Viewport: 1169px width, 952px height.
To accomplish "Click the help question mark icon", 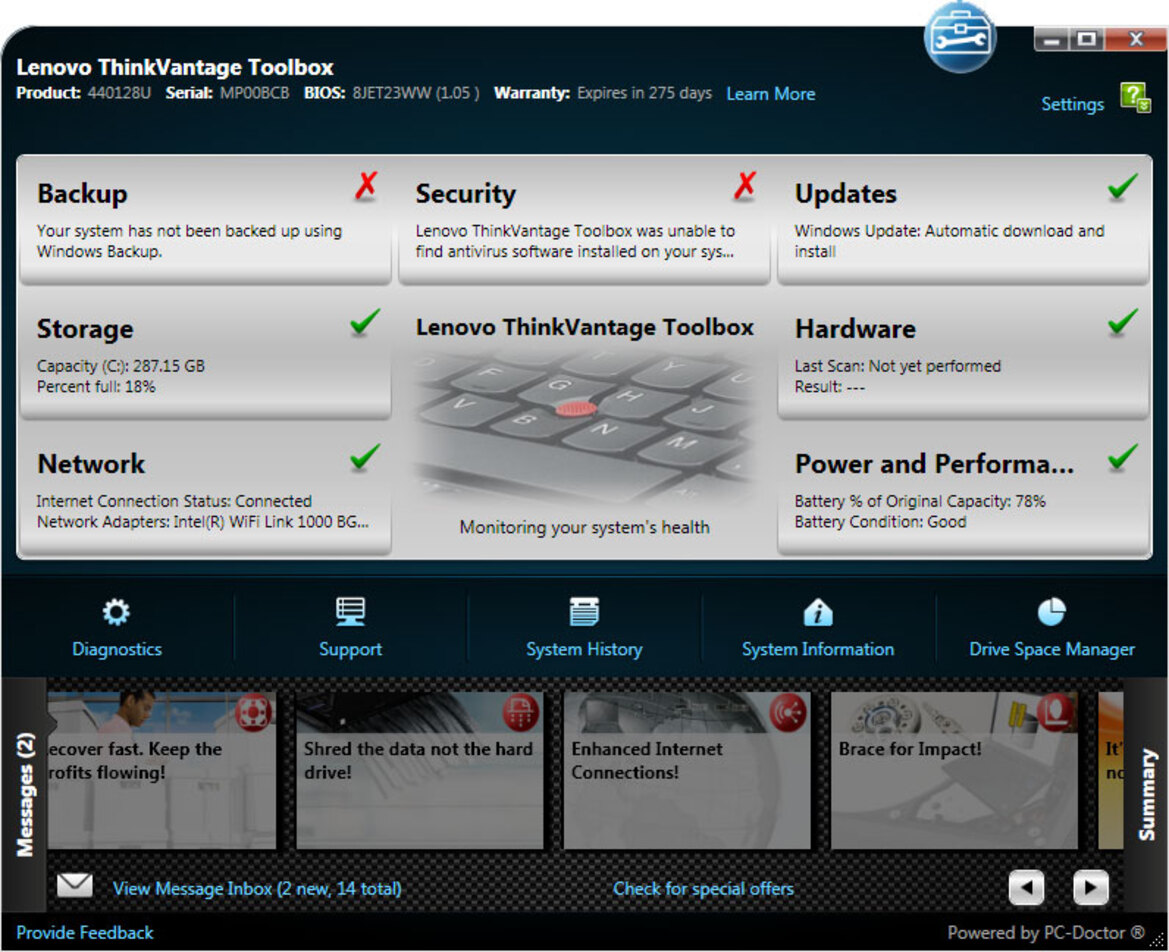I will pyautogui.click(x=1135, y=98).
